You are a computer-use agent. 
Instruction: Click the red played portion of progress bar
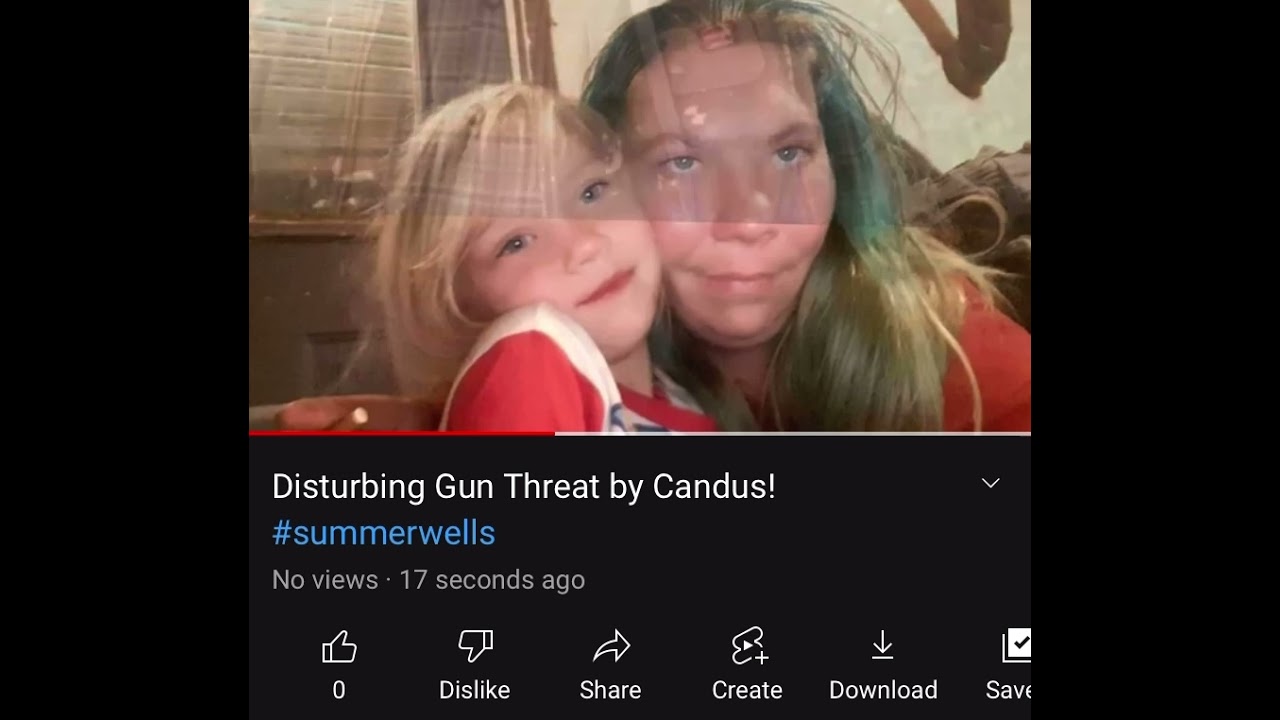click(402, 433)
